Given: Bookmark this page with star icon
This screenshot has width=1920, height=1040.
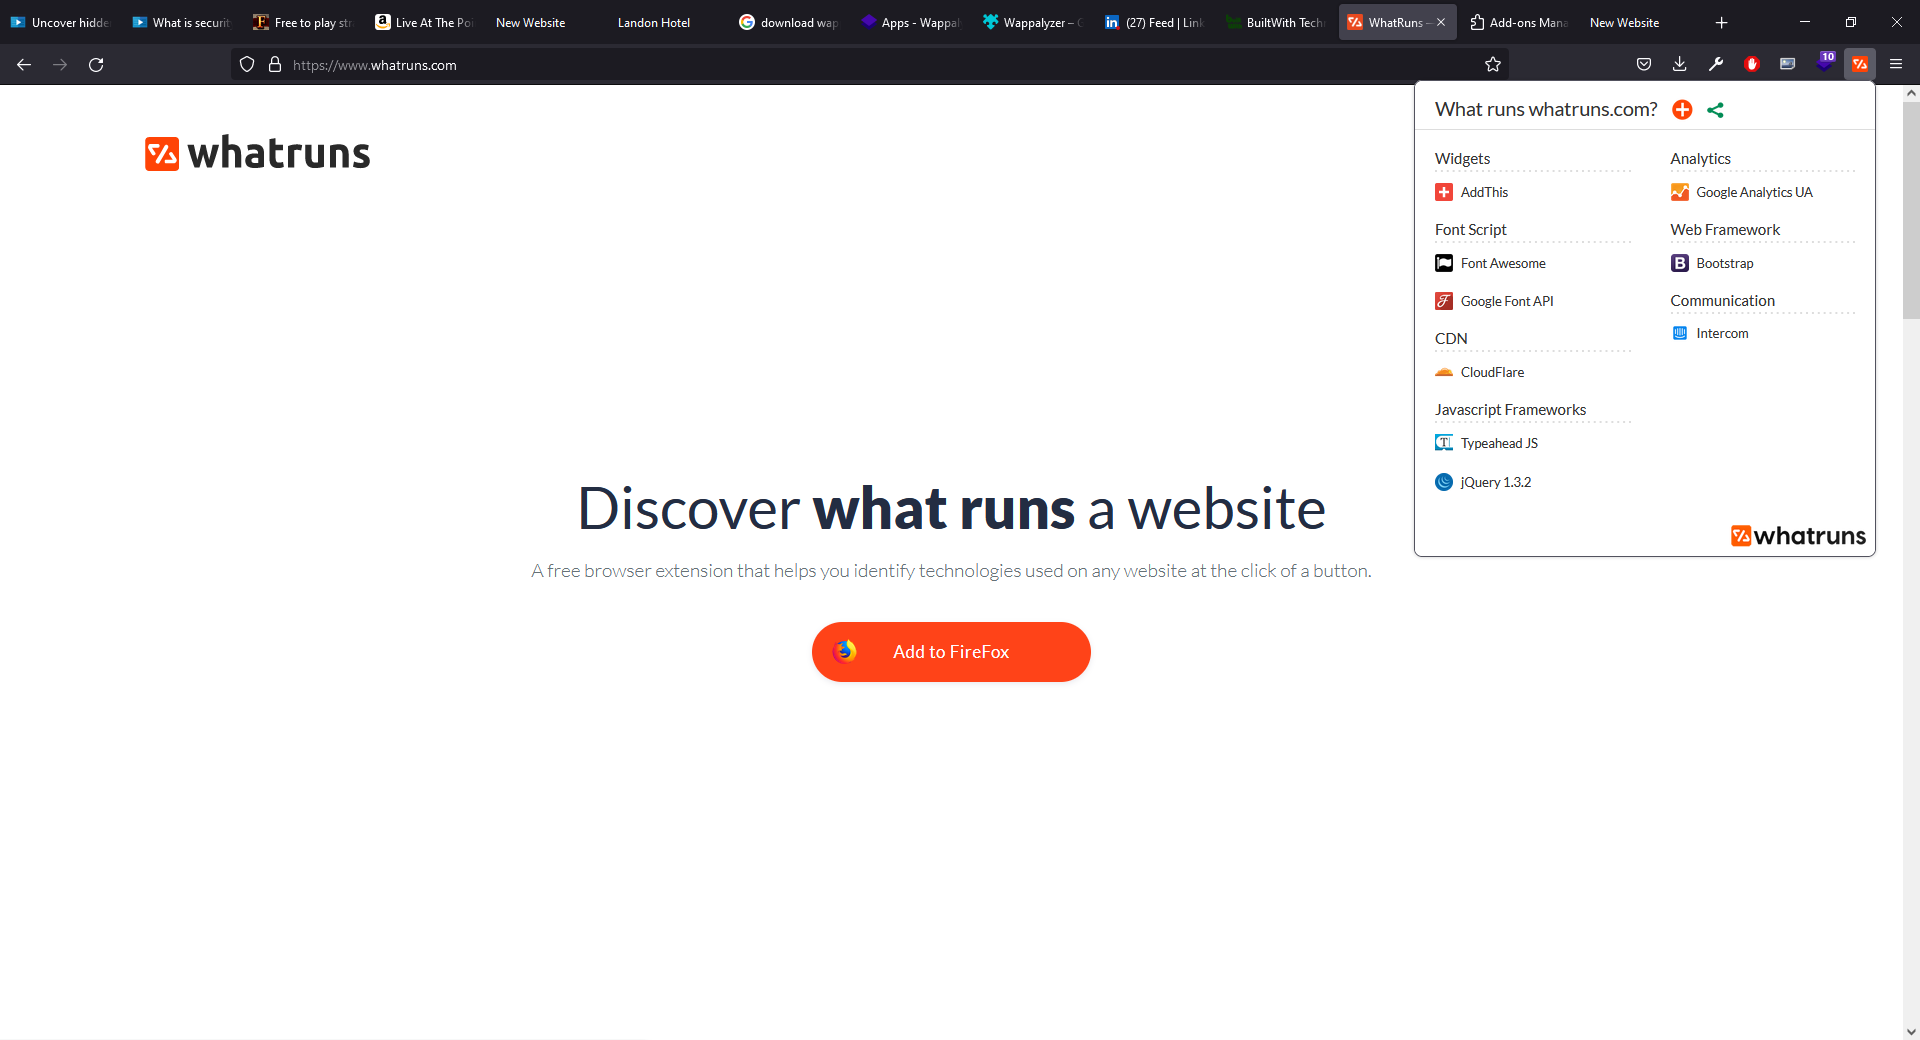Looking at the screenshot, I should coord(1493,65).
